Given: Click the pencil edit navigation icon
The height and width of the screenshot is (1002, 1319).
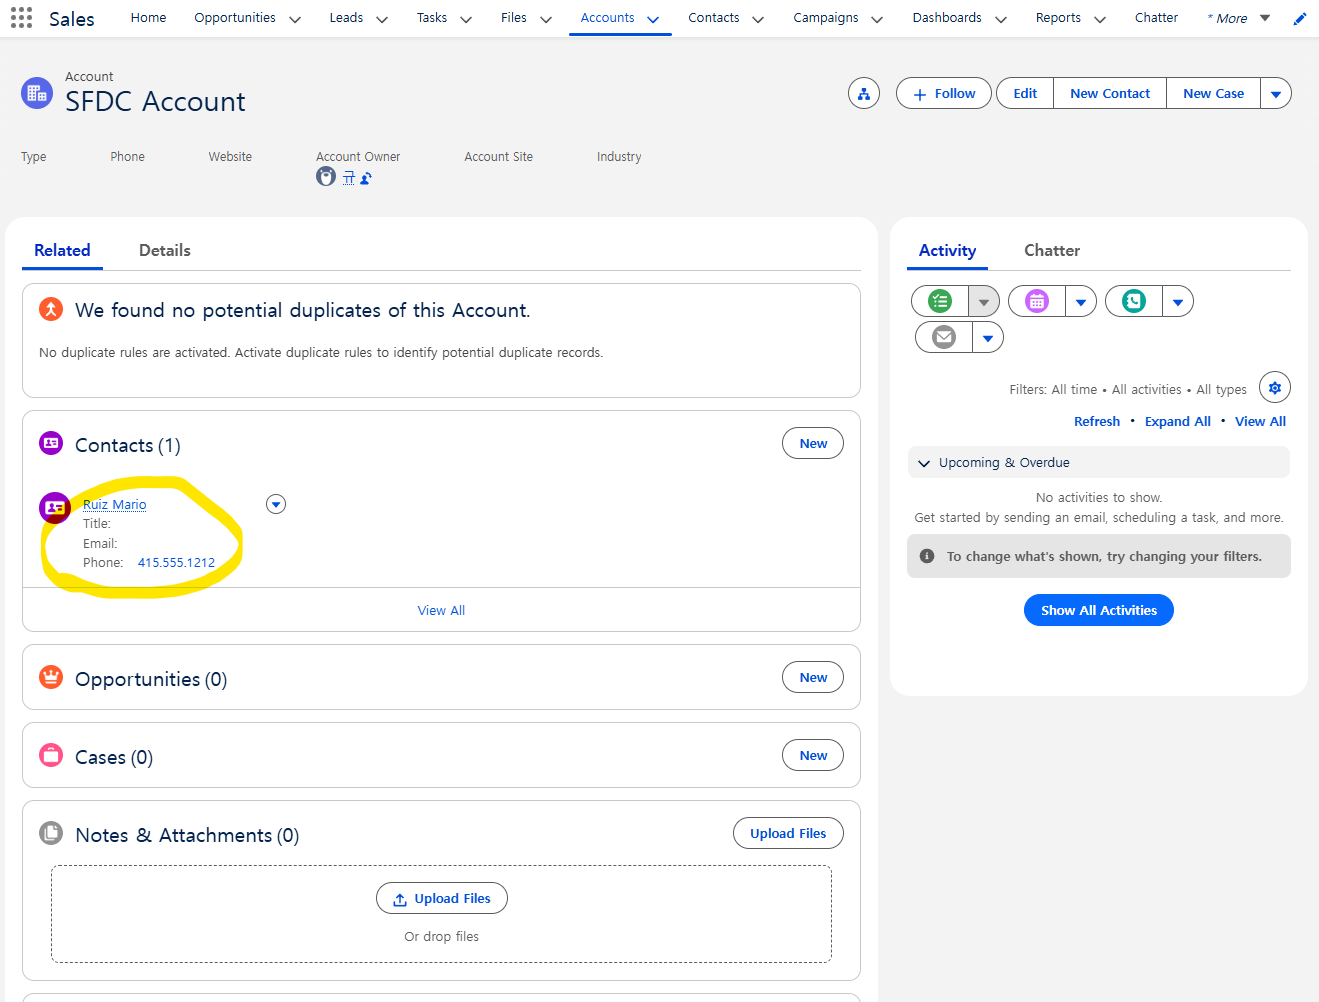Looking at the screenshot, I should point(1299,19).
